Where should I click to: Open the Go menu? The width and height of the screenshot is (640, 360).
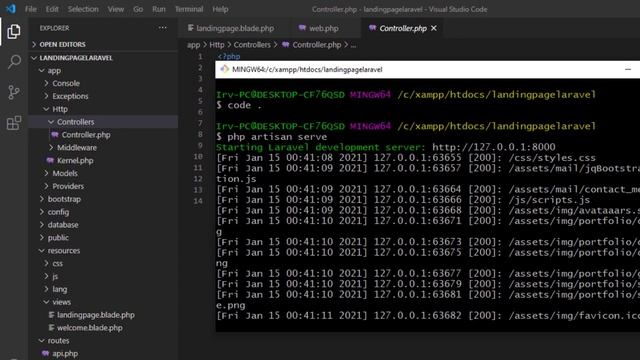[138, 9]
